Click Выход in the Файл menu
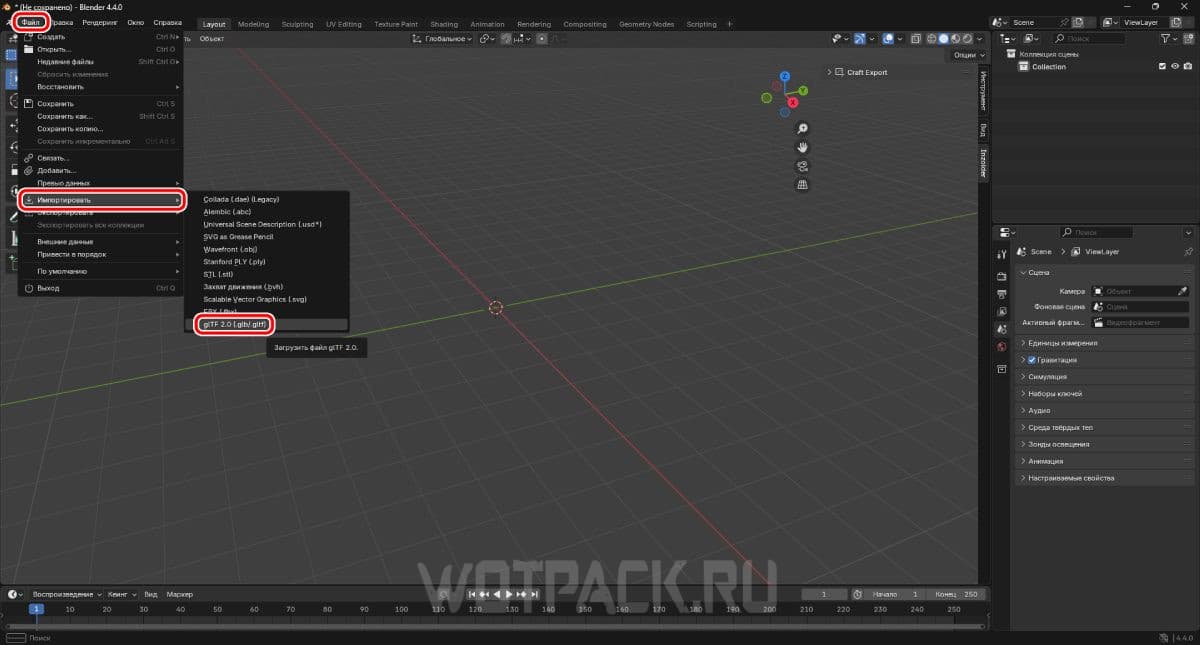The image size is (1200, 645). [x=100, y=288]
